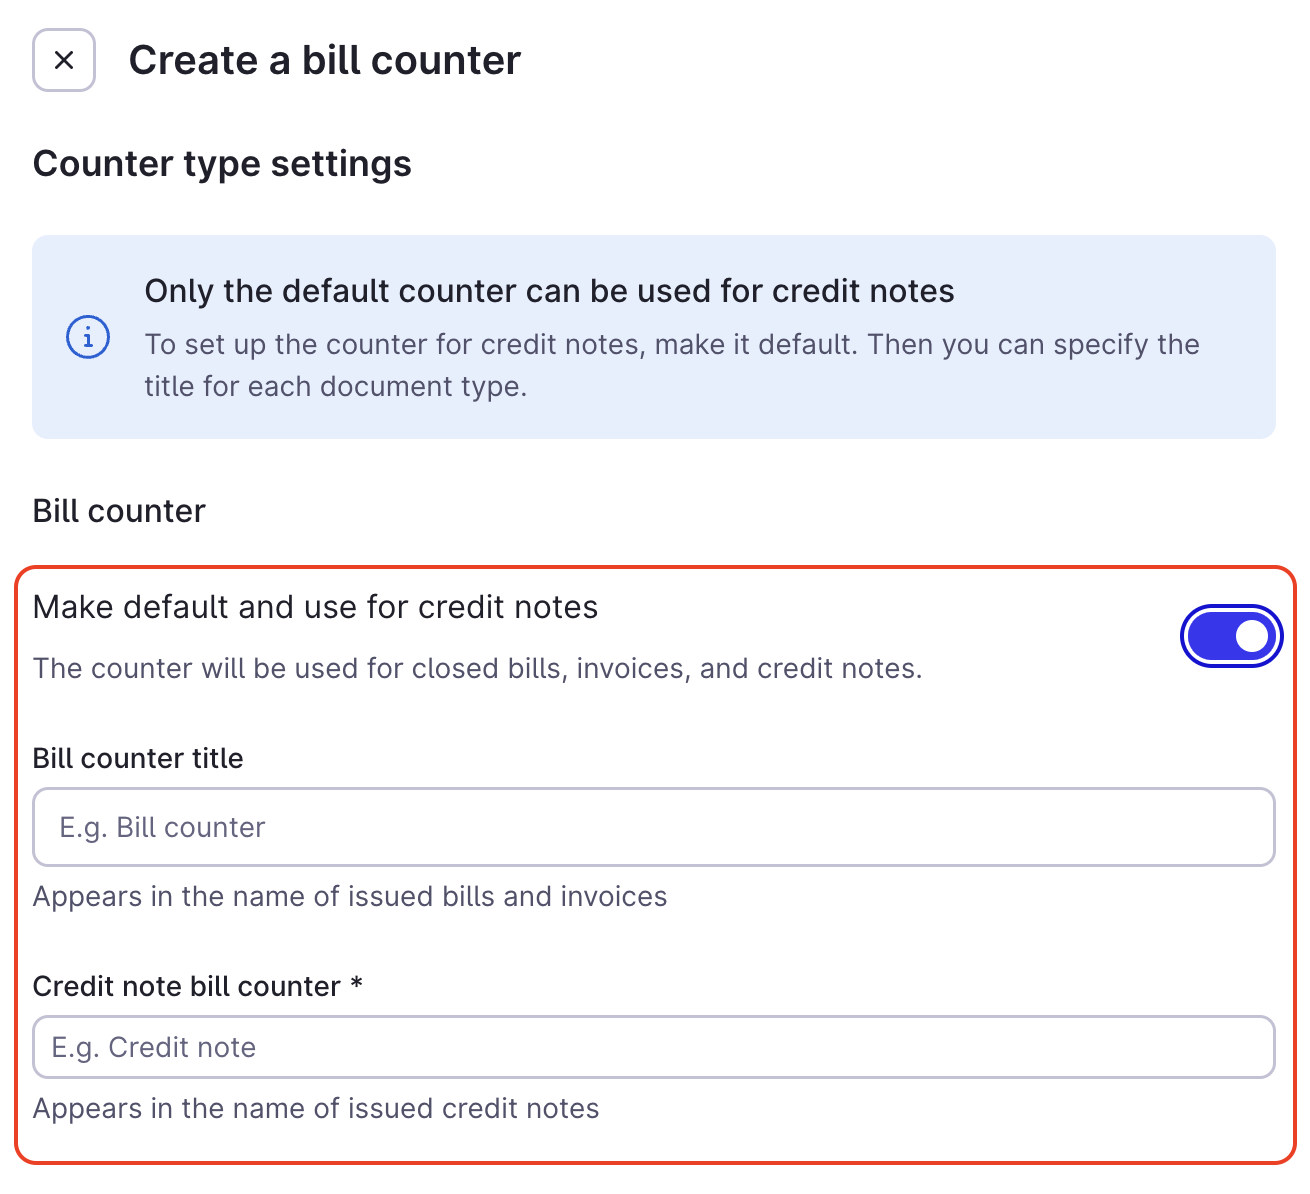The width and height of the screenshot is (1310, 1194).
Task: Click the Counter type settings heading
Action: click(222, 163)
